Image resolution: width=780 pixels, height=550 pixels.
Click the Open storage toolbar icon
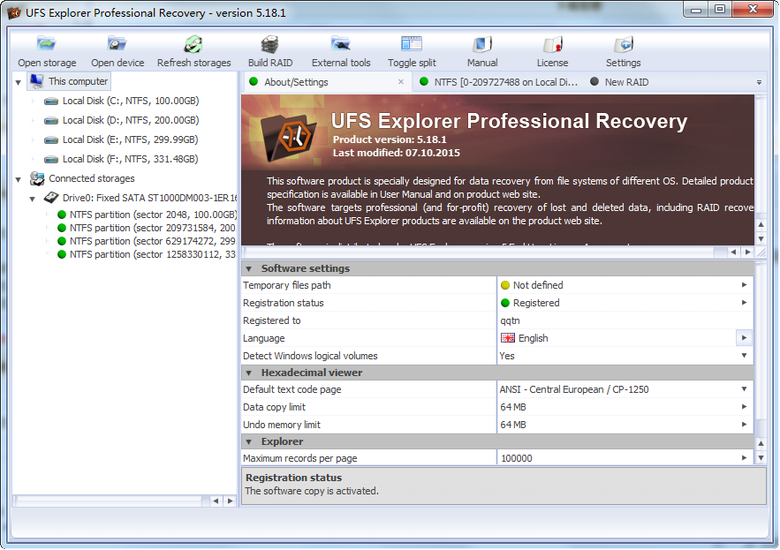click(x=47, y=45)
